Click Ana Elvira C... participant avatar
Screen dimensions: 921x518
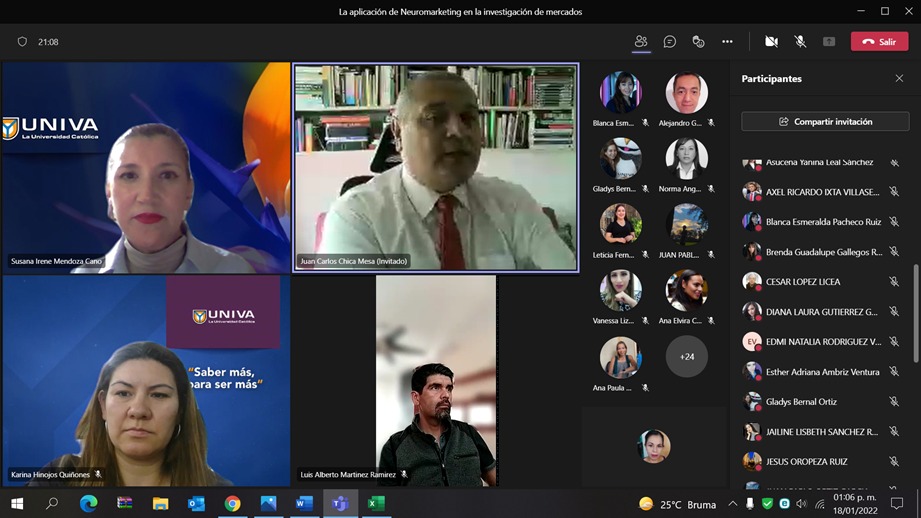686,290
